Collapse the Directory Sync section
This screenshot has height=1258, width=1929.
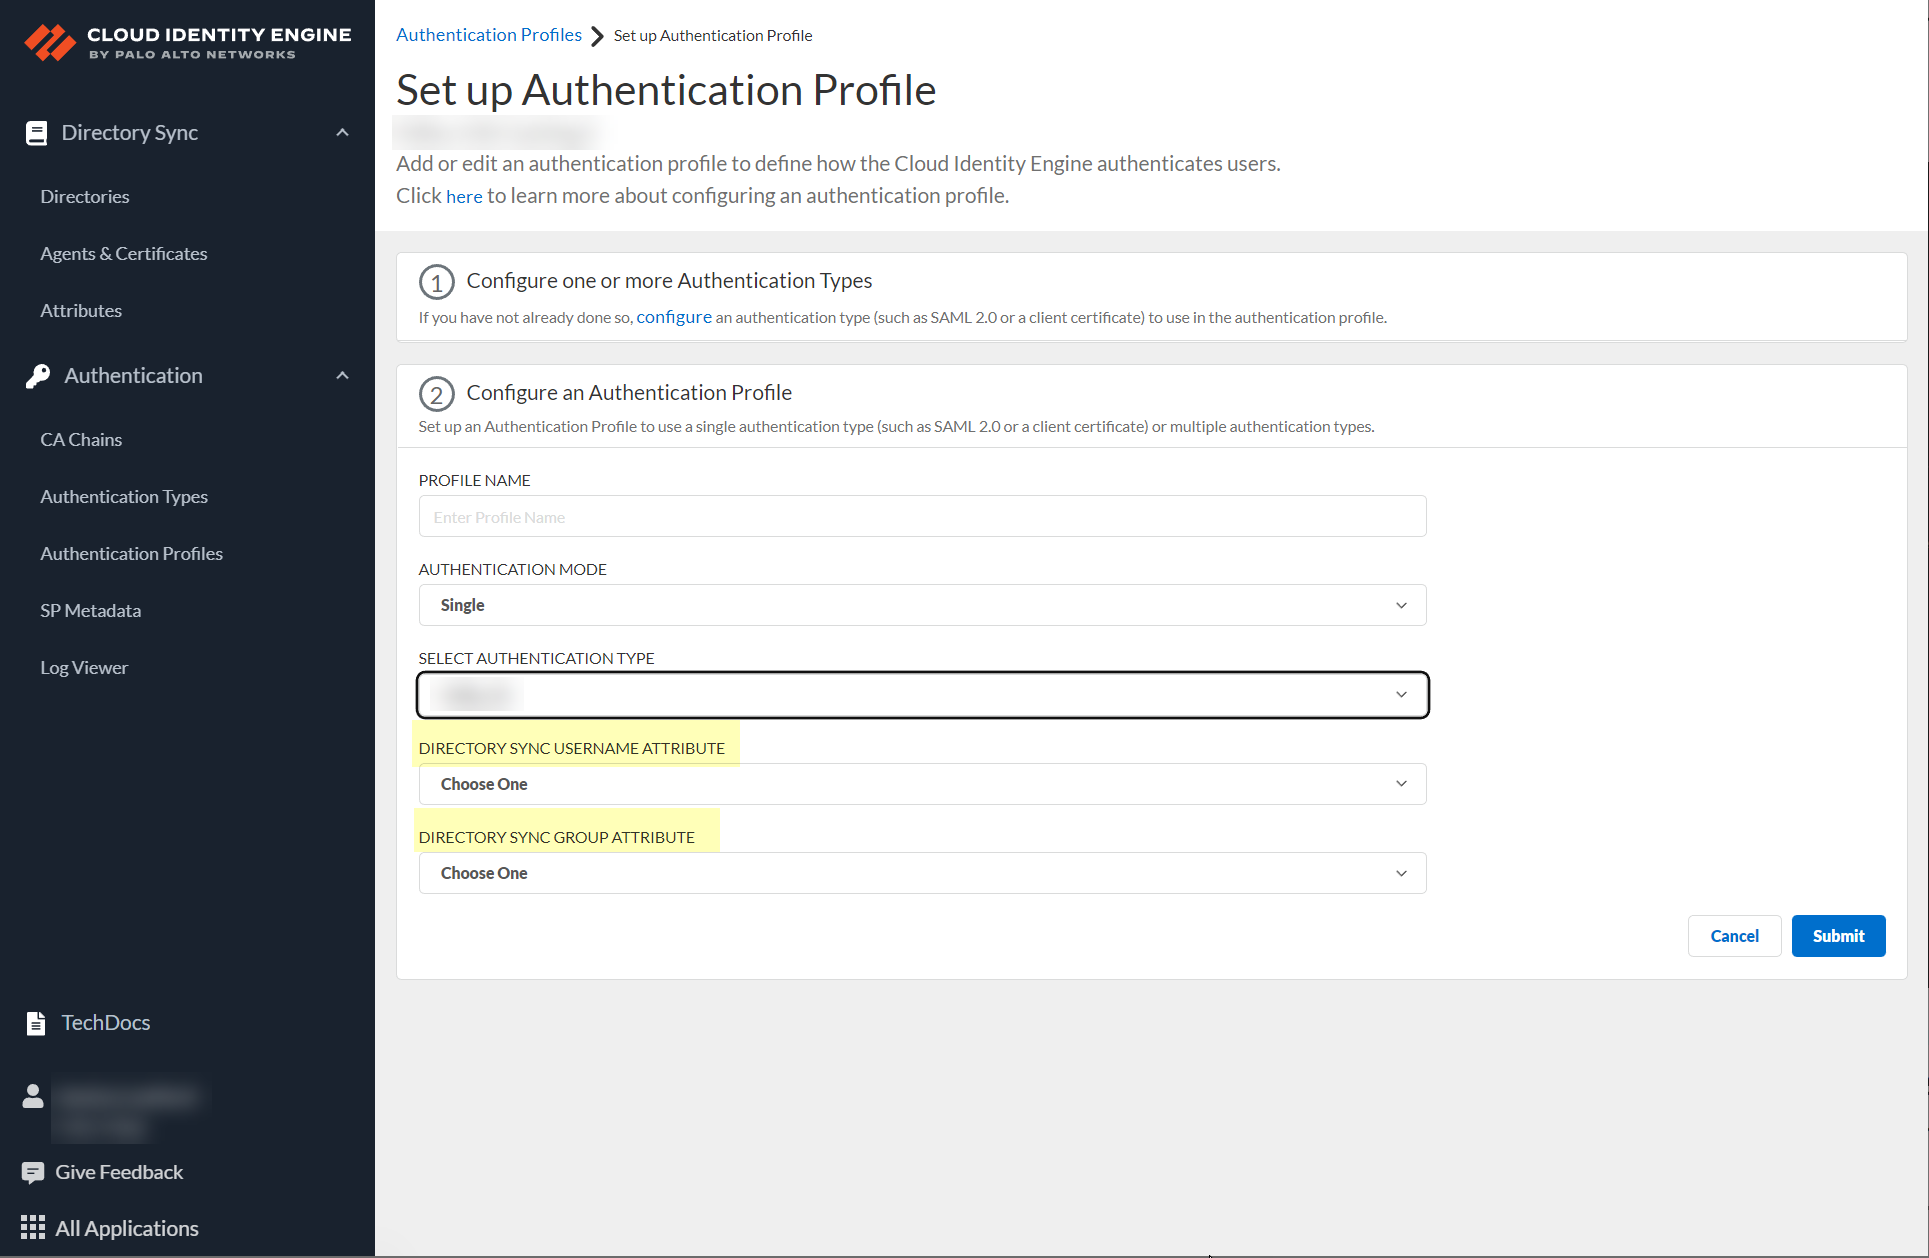[342, 132]
